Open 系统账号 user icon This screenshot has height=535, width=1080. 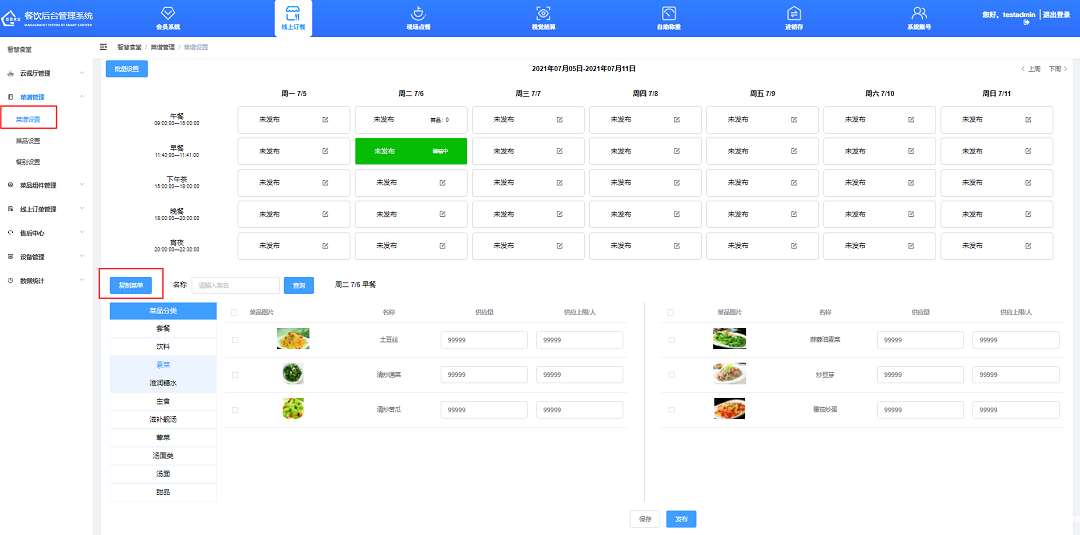point(919,14)
